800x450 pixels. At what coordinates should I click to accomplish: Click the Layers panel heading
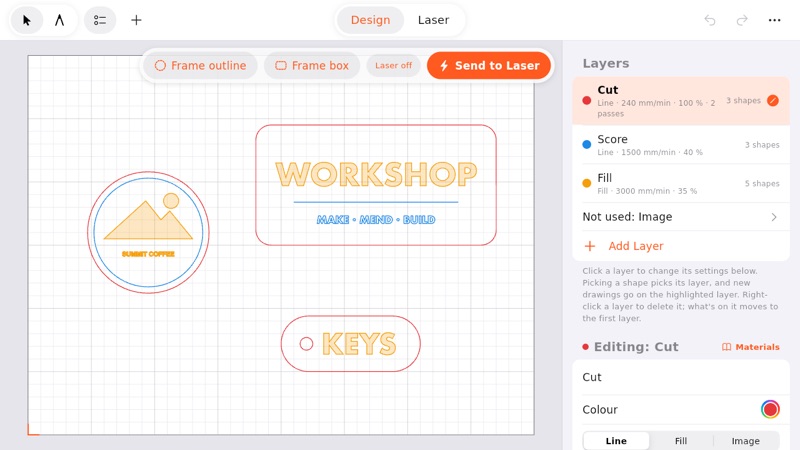606,63
